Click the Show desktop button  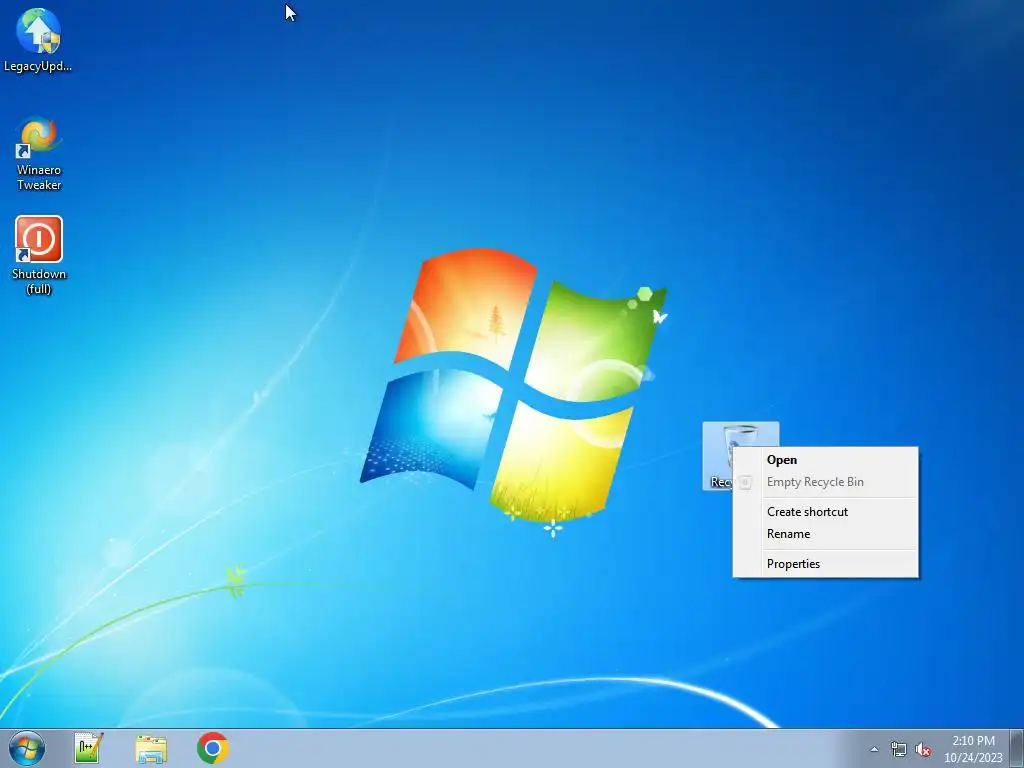(x=1017, y=748)
